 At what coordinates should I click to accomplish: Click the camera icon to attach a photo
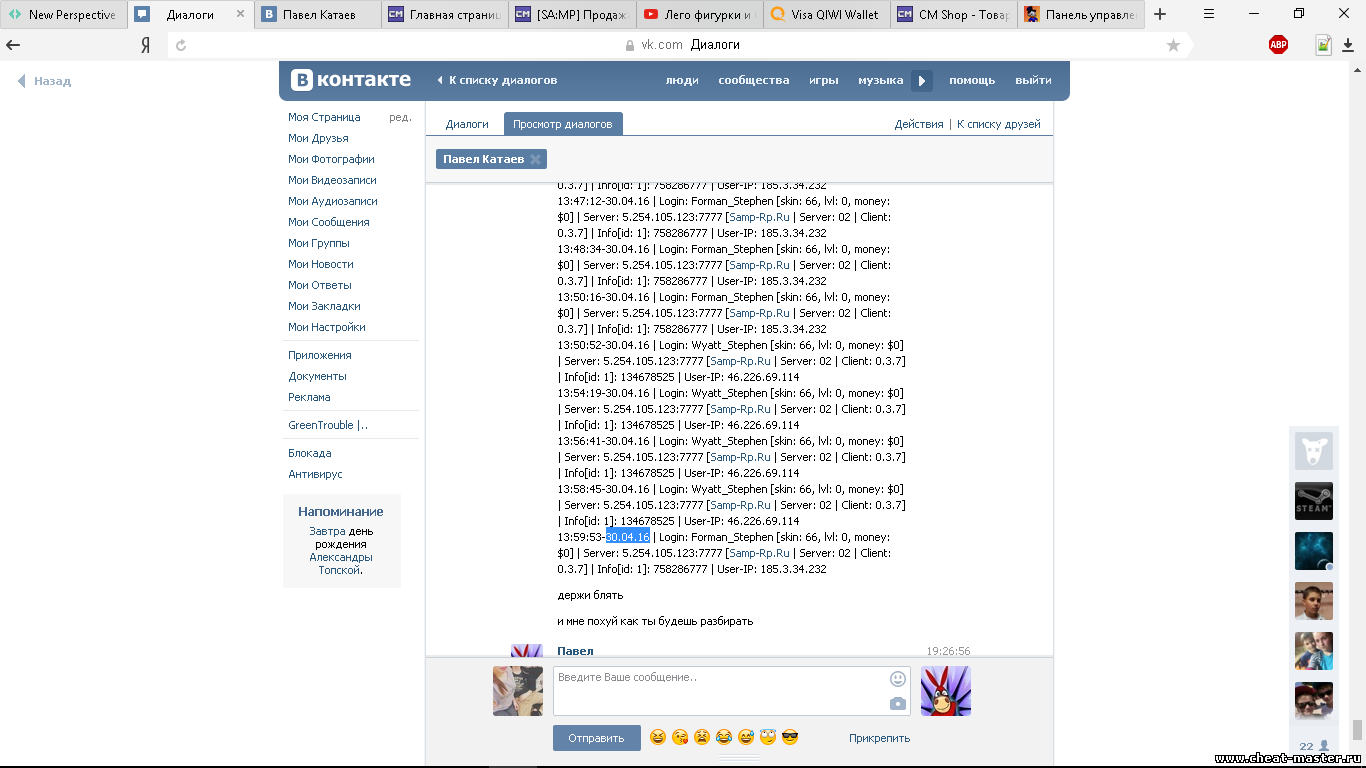click(x=897, y=704)
